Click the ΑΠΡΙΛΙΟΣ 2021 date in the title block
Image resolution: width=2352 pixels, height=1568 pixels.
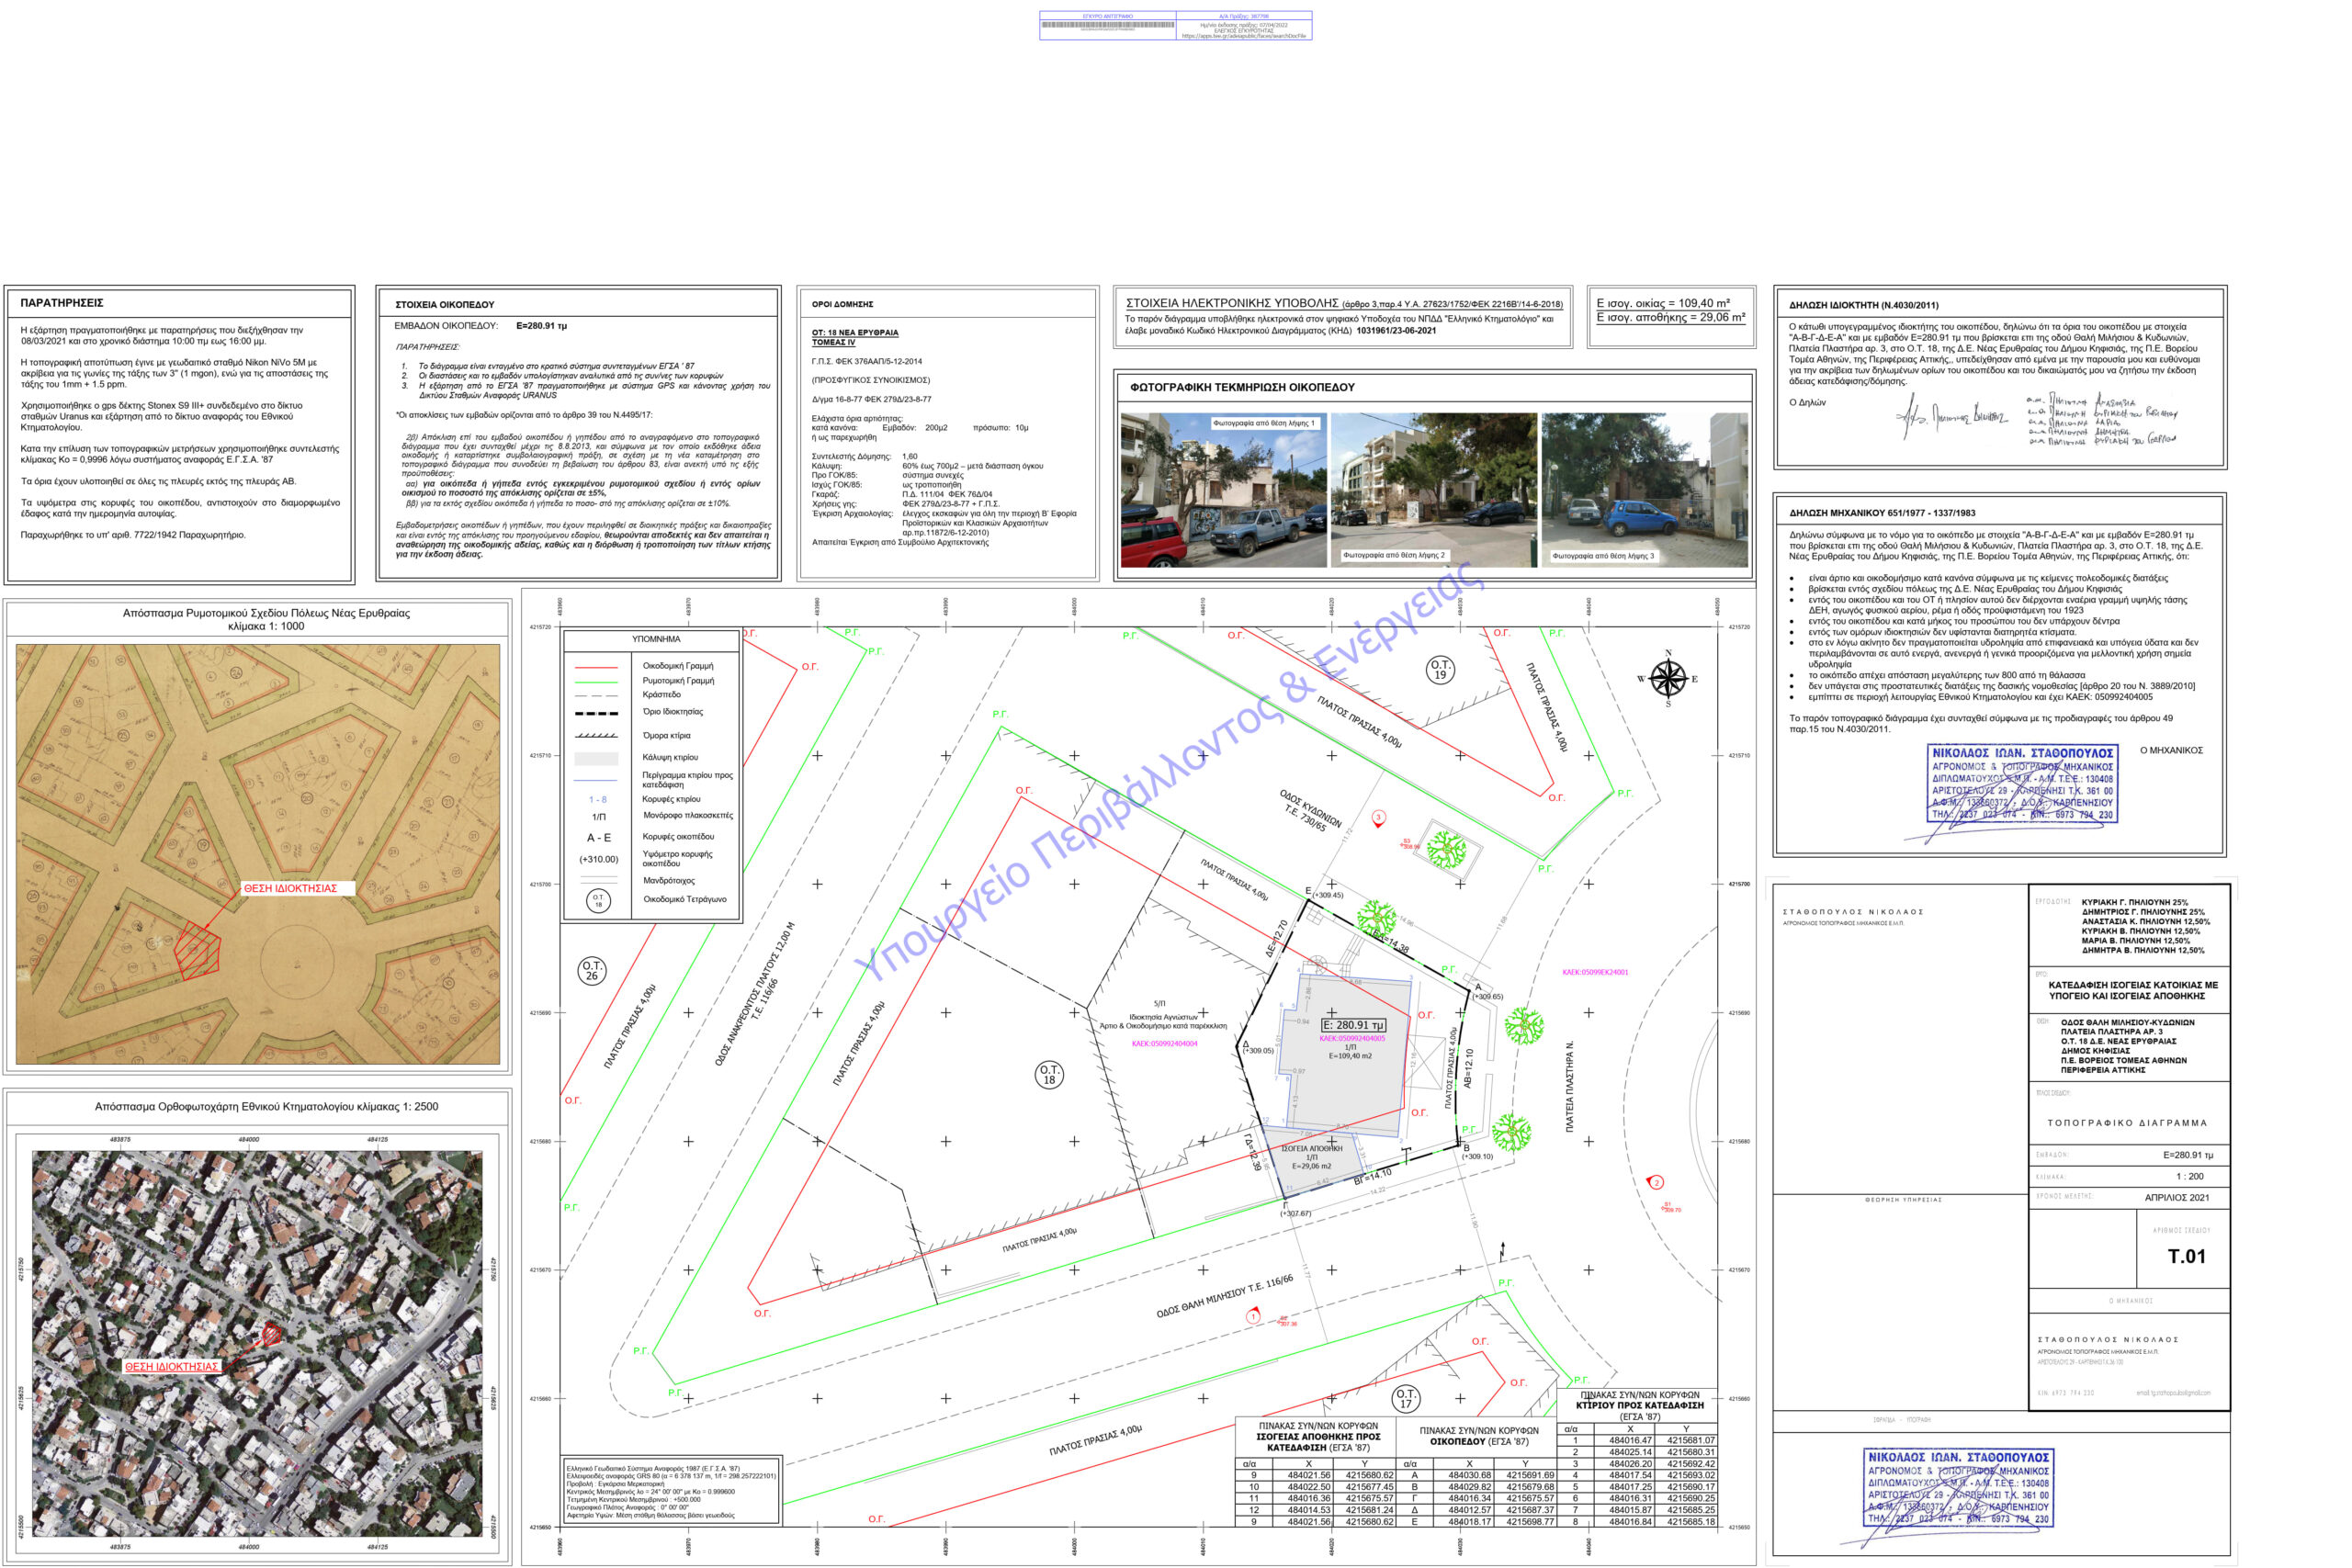tap(2177, 1198)
